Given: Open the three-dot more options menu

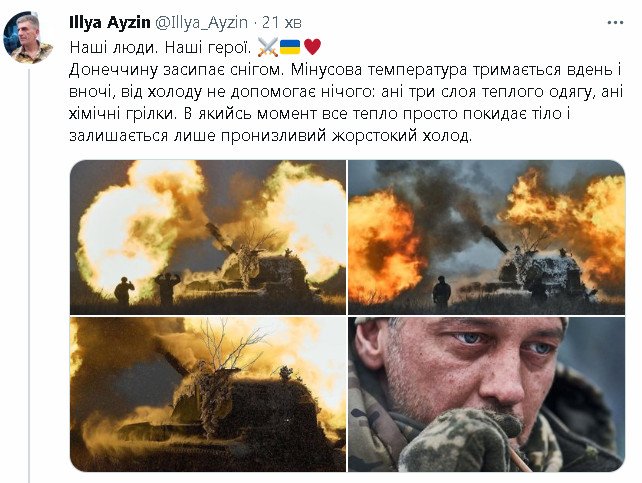Looking at the screenshot, I should tap(615, 23).
